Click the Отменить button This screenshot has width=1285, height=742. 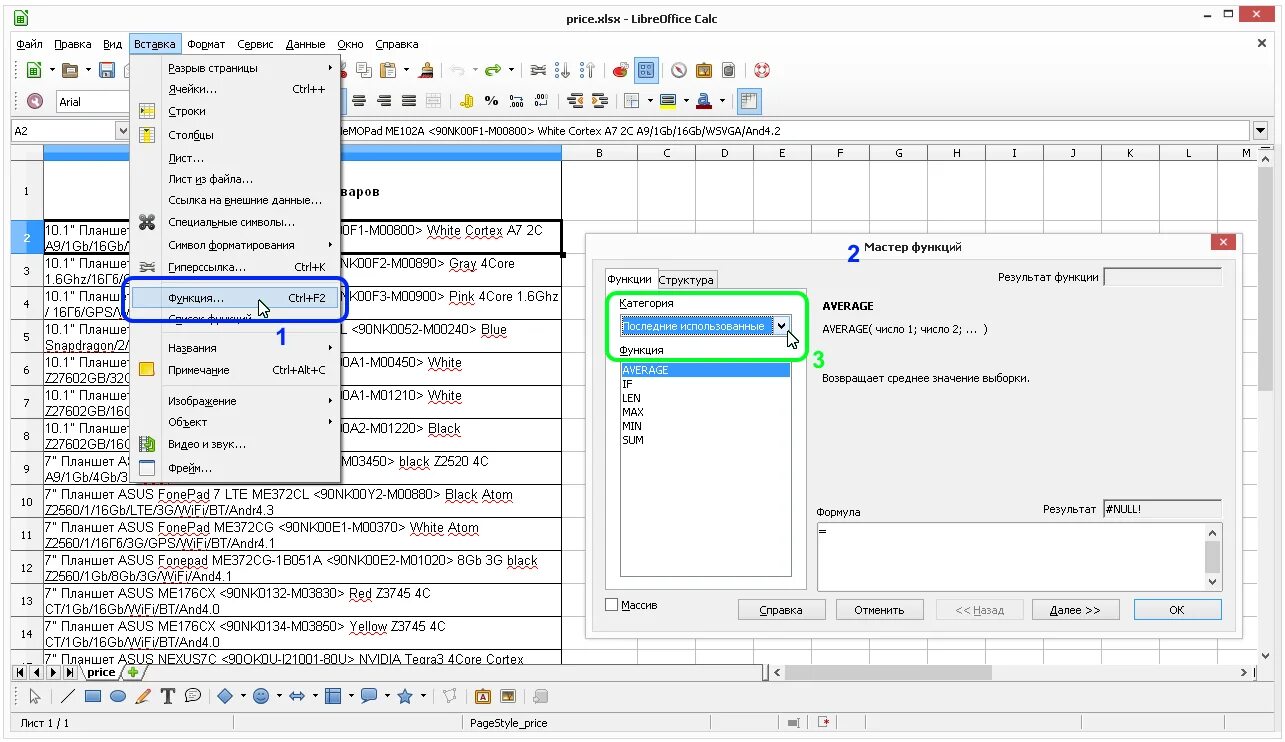point(879,610)
